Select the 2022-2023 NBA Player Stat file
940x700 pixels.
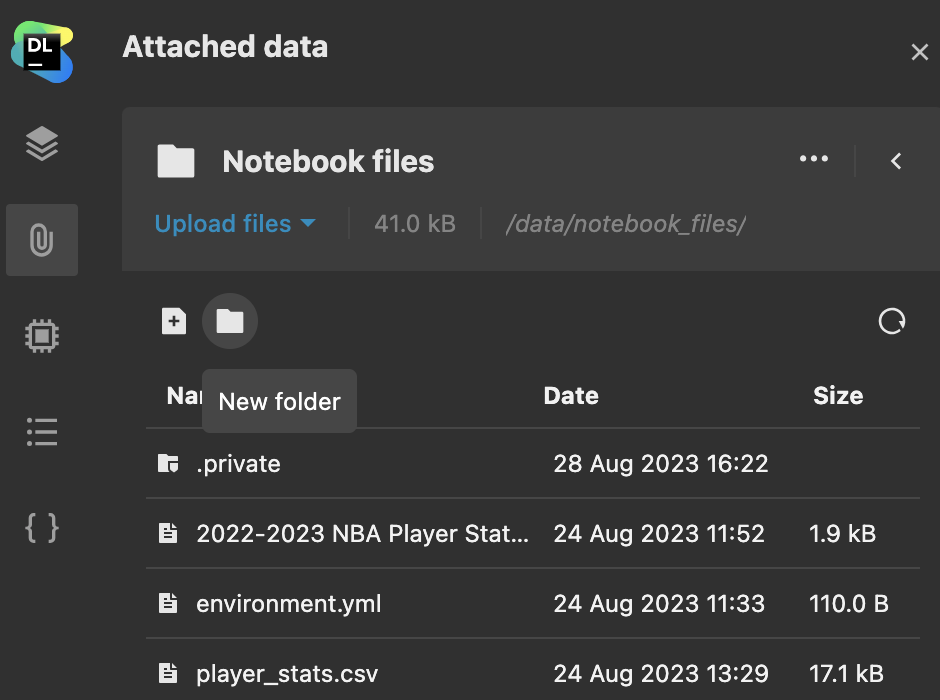click(533, 533)
